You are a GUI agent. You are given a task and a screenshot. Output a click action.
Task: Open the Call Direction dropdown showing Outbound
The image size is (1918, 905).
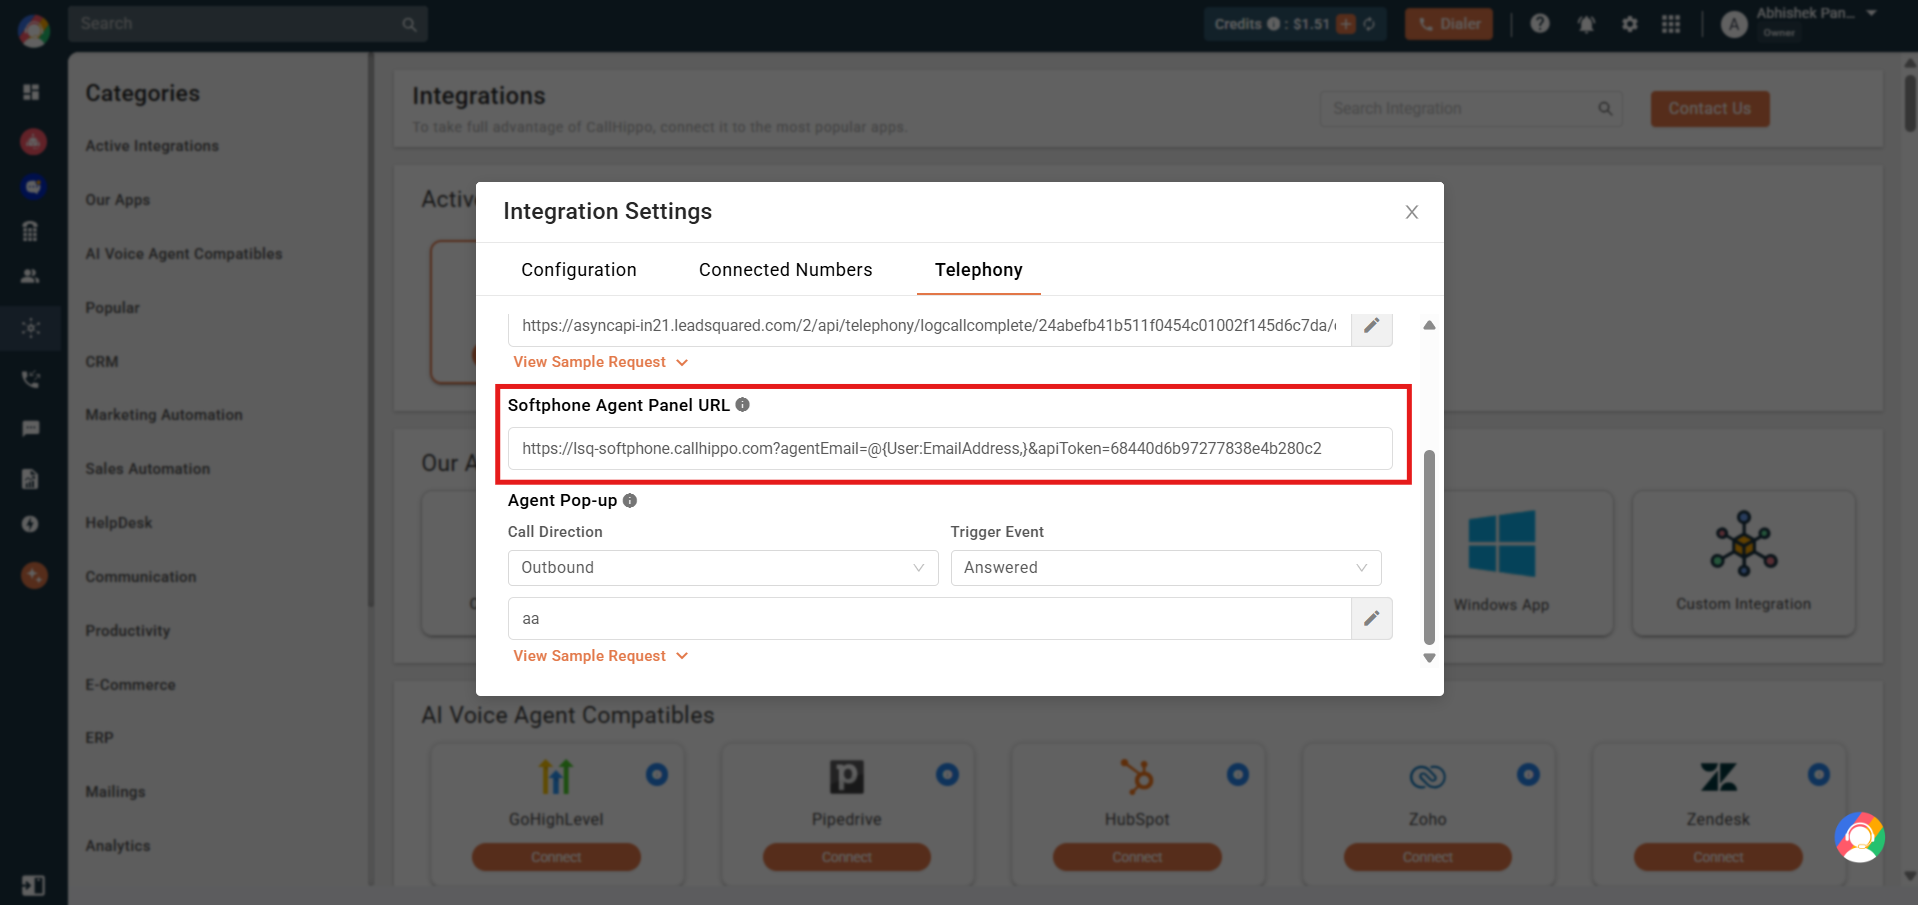pos(722,568)
